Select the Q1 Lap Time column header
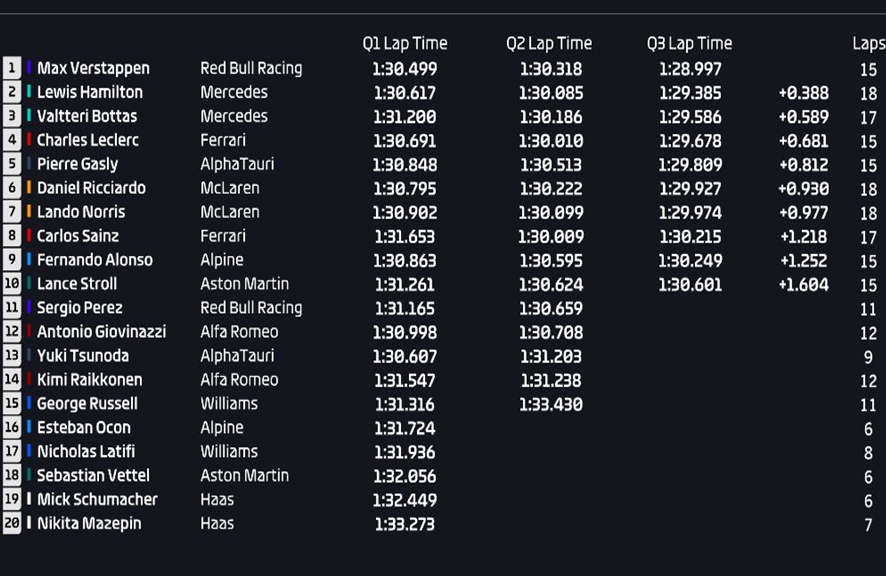This screenshot has height=576, width=886. pyautogui.click(x=405, y=44)
